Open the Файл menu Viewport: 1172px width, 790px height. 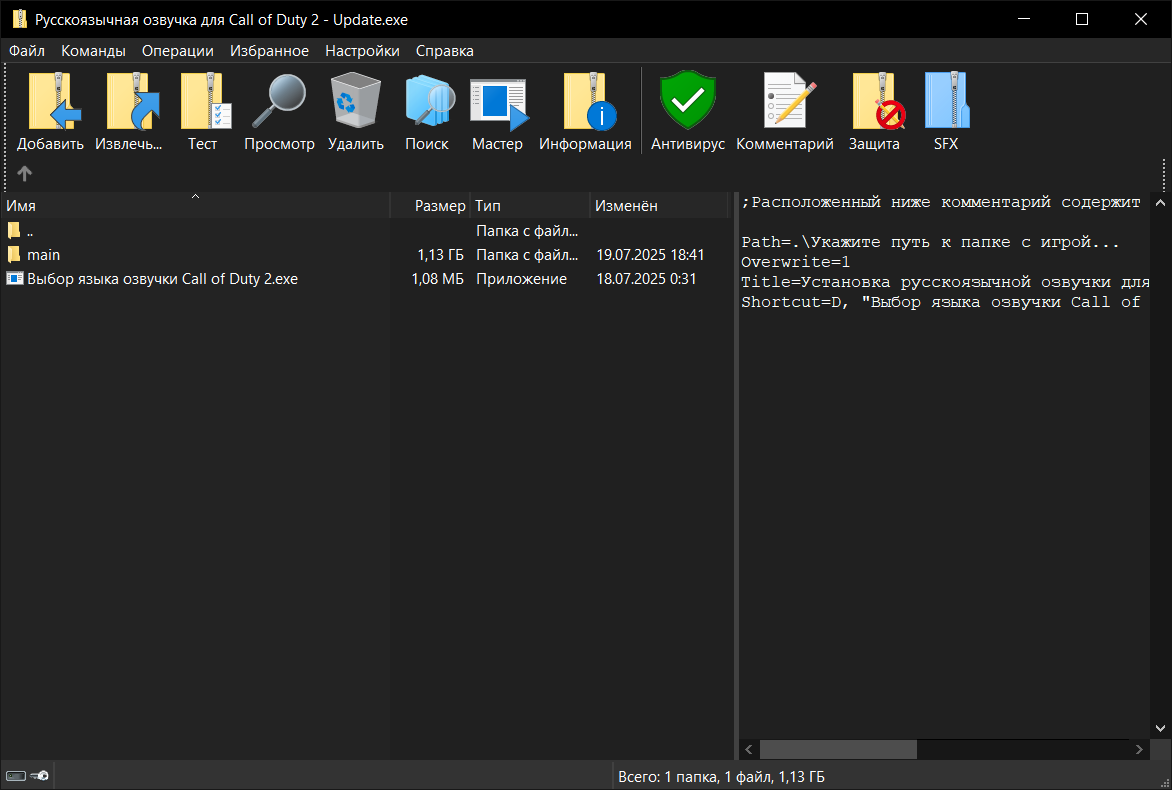point(27,51)
